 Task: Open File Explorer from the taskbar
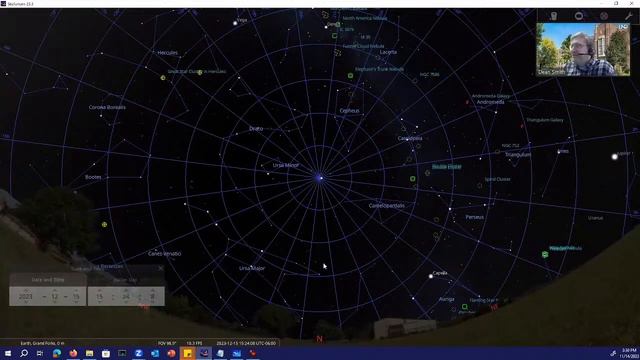tap(89, 353)
